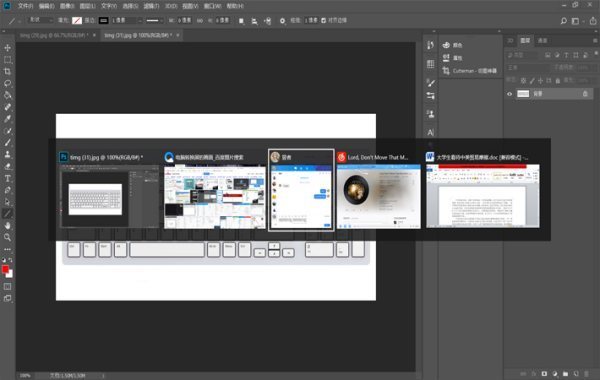
Task: Select the Lasso tool
Action: (7, 83)
